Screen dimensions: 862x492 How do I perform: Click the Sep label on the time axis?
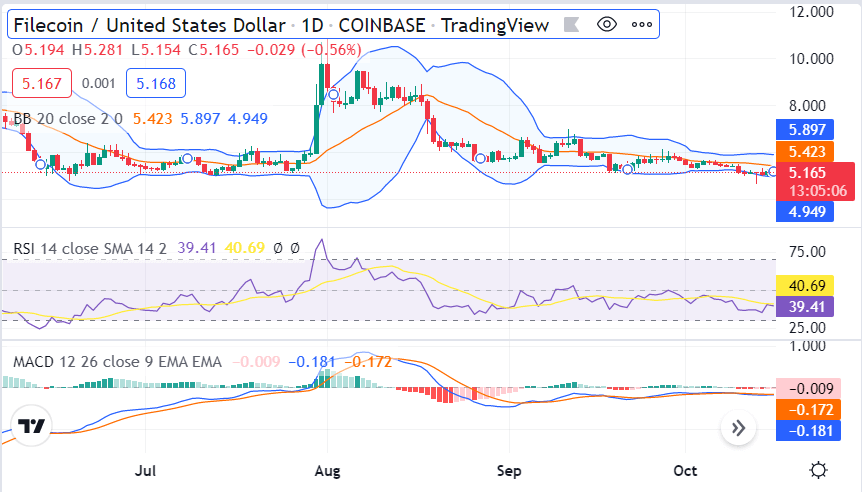[509, 471]
